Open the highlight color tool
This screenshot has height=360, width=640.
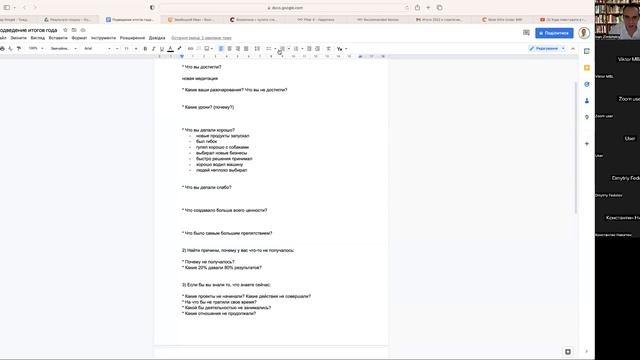[x=179, y=49]
